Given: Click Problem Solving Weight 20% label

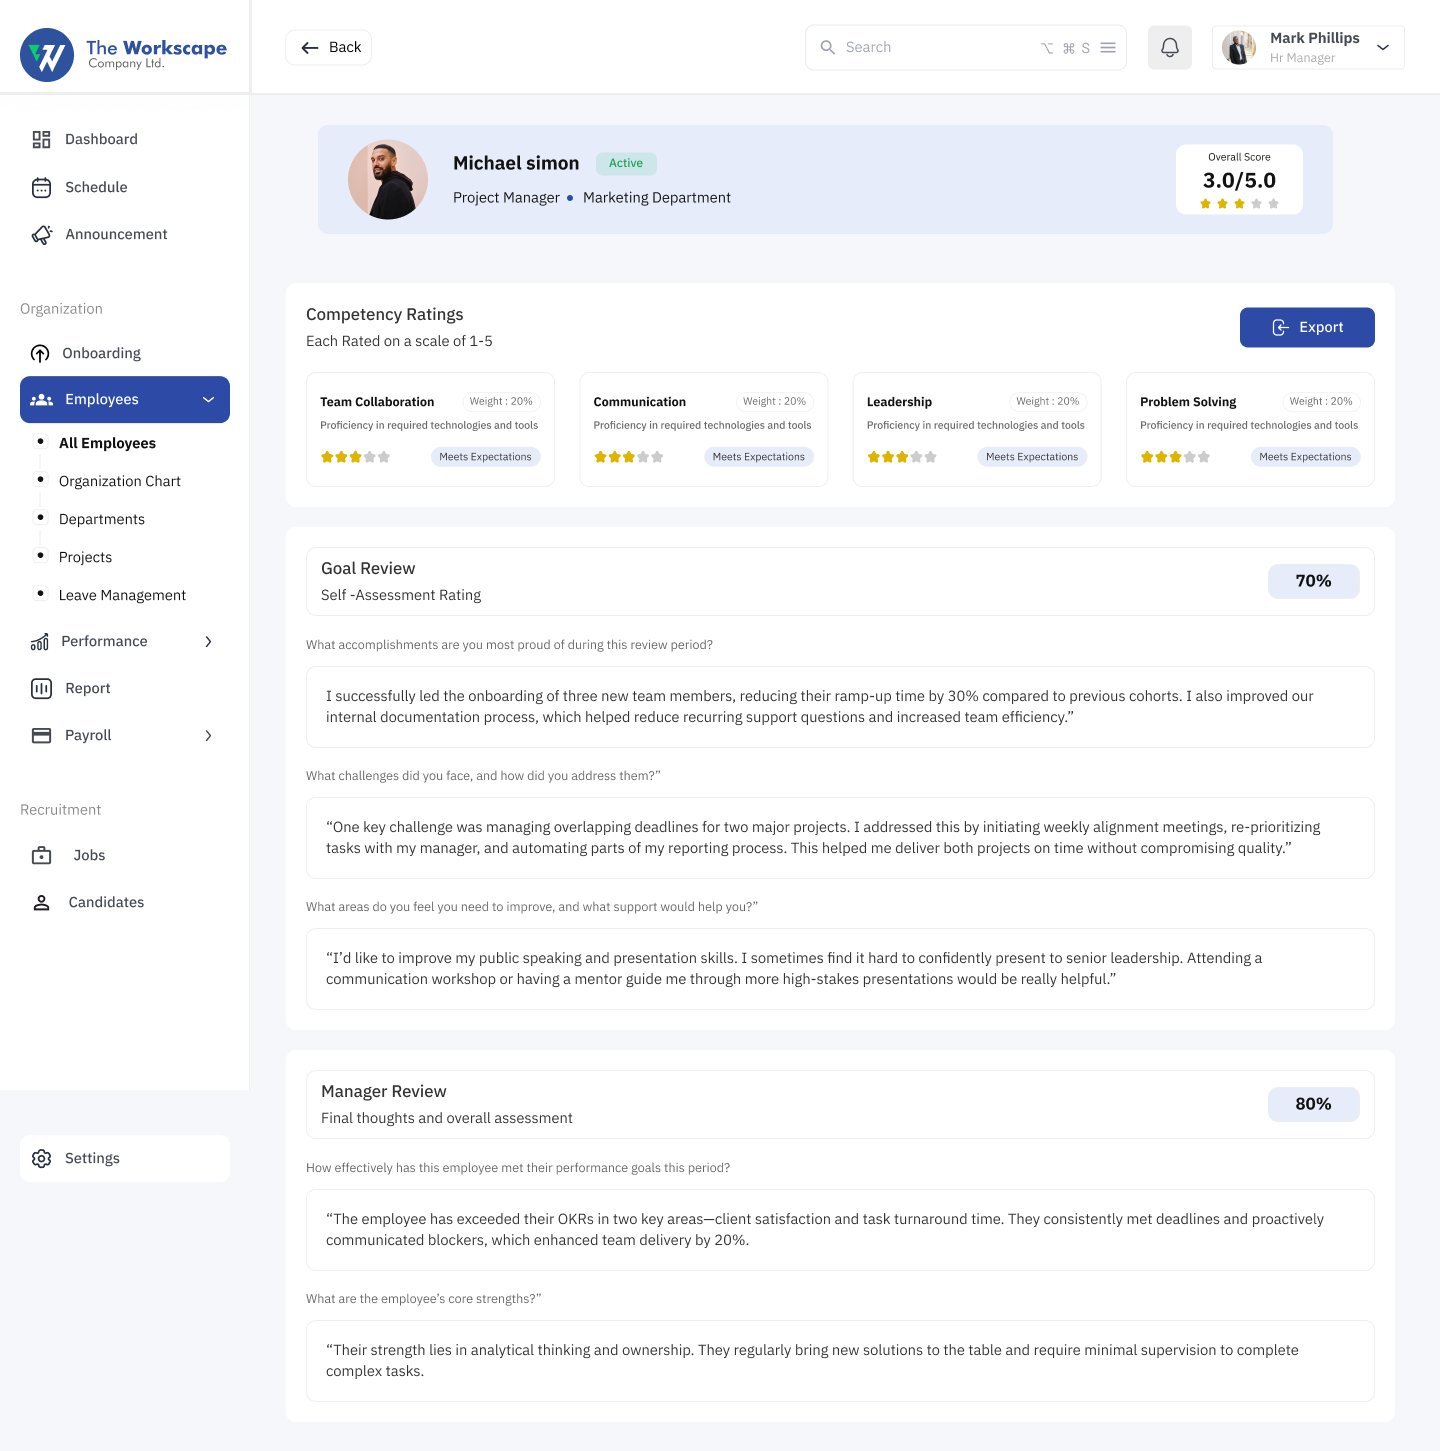Looking at the screenshot, I should point(1321,401).
